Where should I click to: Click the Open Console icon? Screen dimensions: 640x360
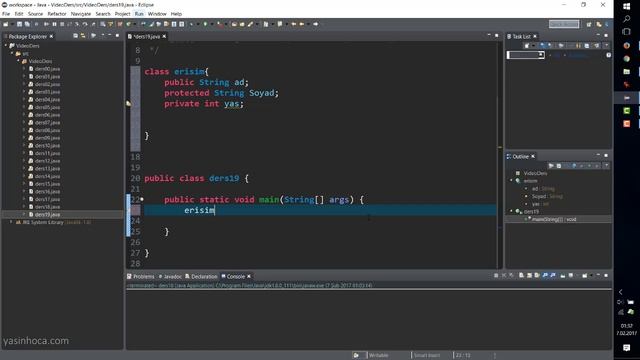pyautogui.click(x=585, y=276)
